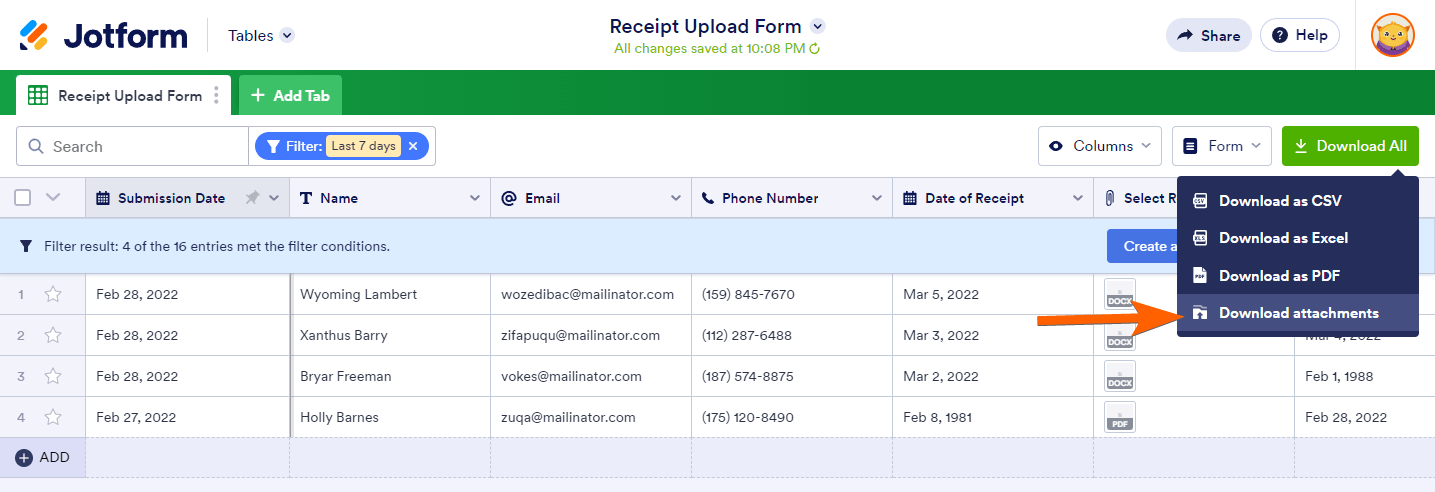Select Download attachments from the menu
This screenshot has width=1435, height=492.
click(x=1298, y=313)
